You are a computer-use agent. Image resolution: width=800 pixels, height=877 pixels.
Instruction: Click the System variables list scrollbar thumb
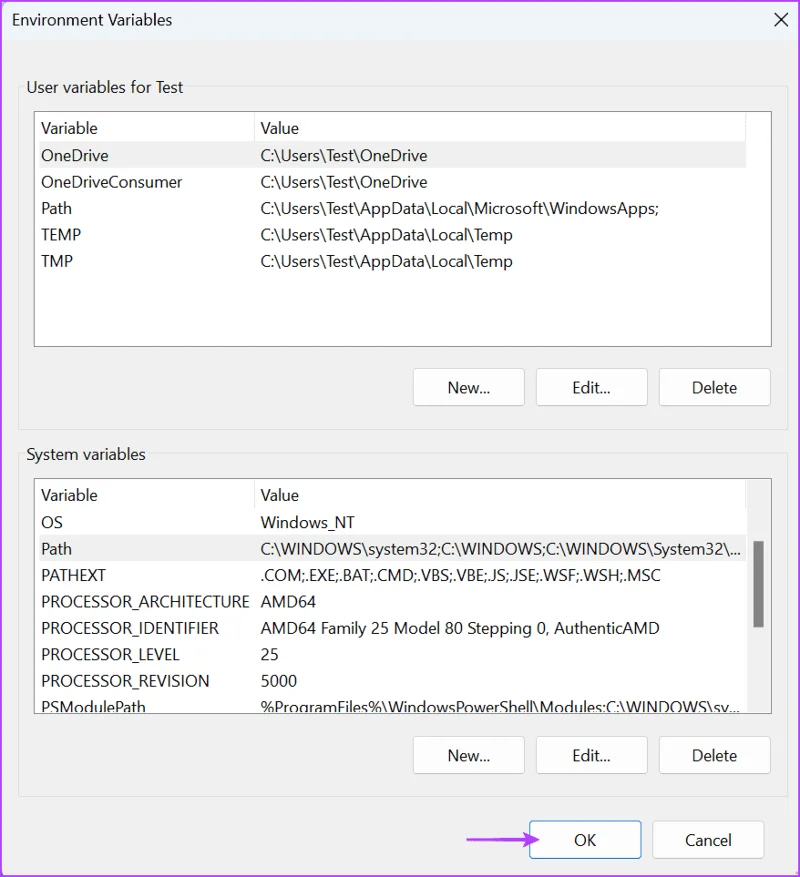click(x=758, y=583)
